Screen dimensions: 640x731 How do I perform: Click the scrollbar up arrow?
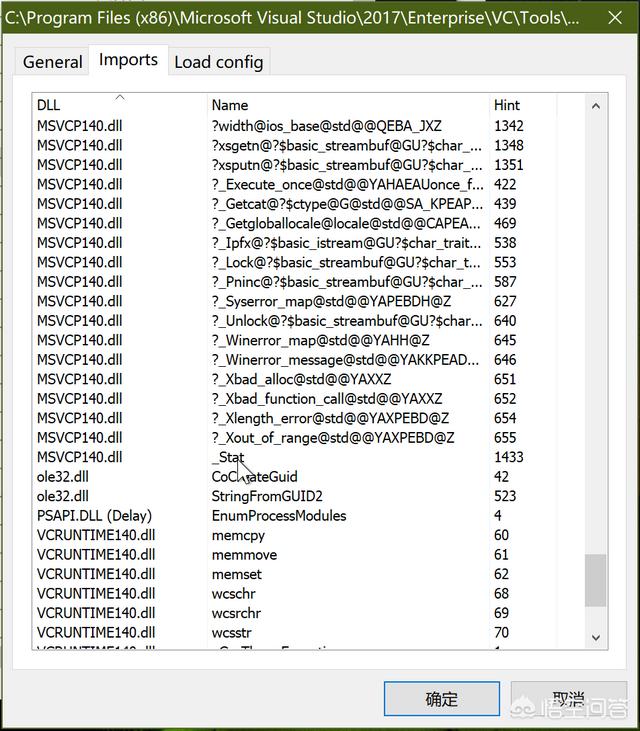pyautogui.click(x=596, y=106)
